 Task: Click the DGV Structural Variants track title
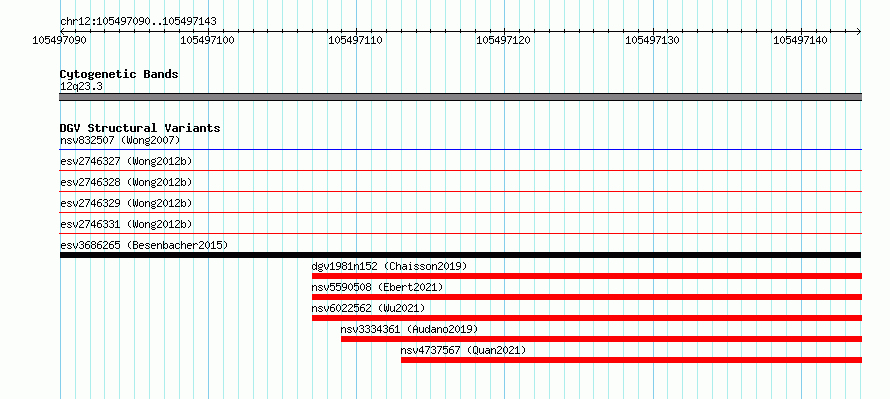point(140,128)
